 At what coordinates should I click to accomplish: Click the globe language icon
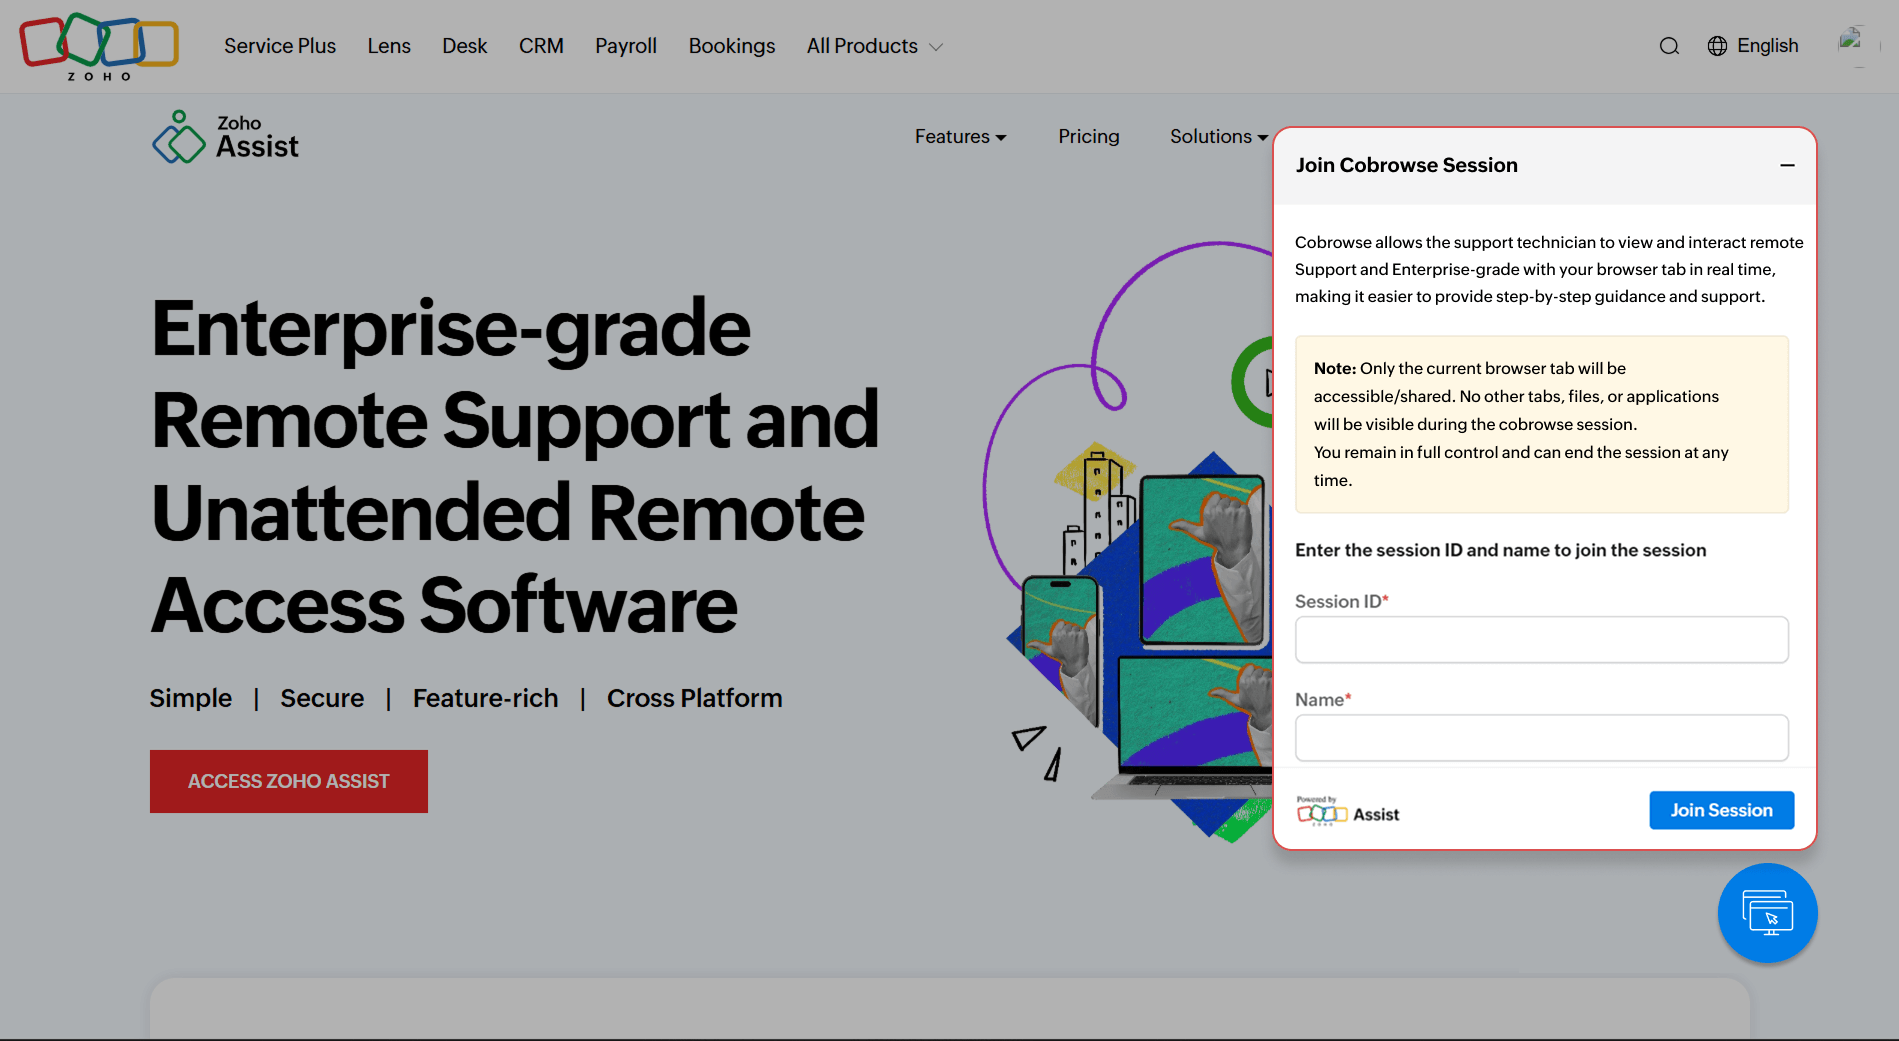[1717, 46]
